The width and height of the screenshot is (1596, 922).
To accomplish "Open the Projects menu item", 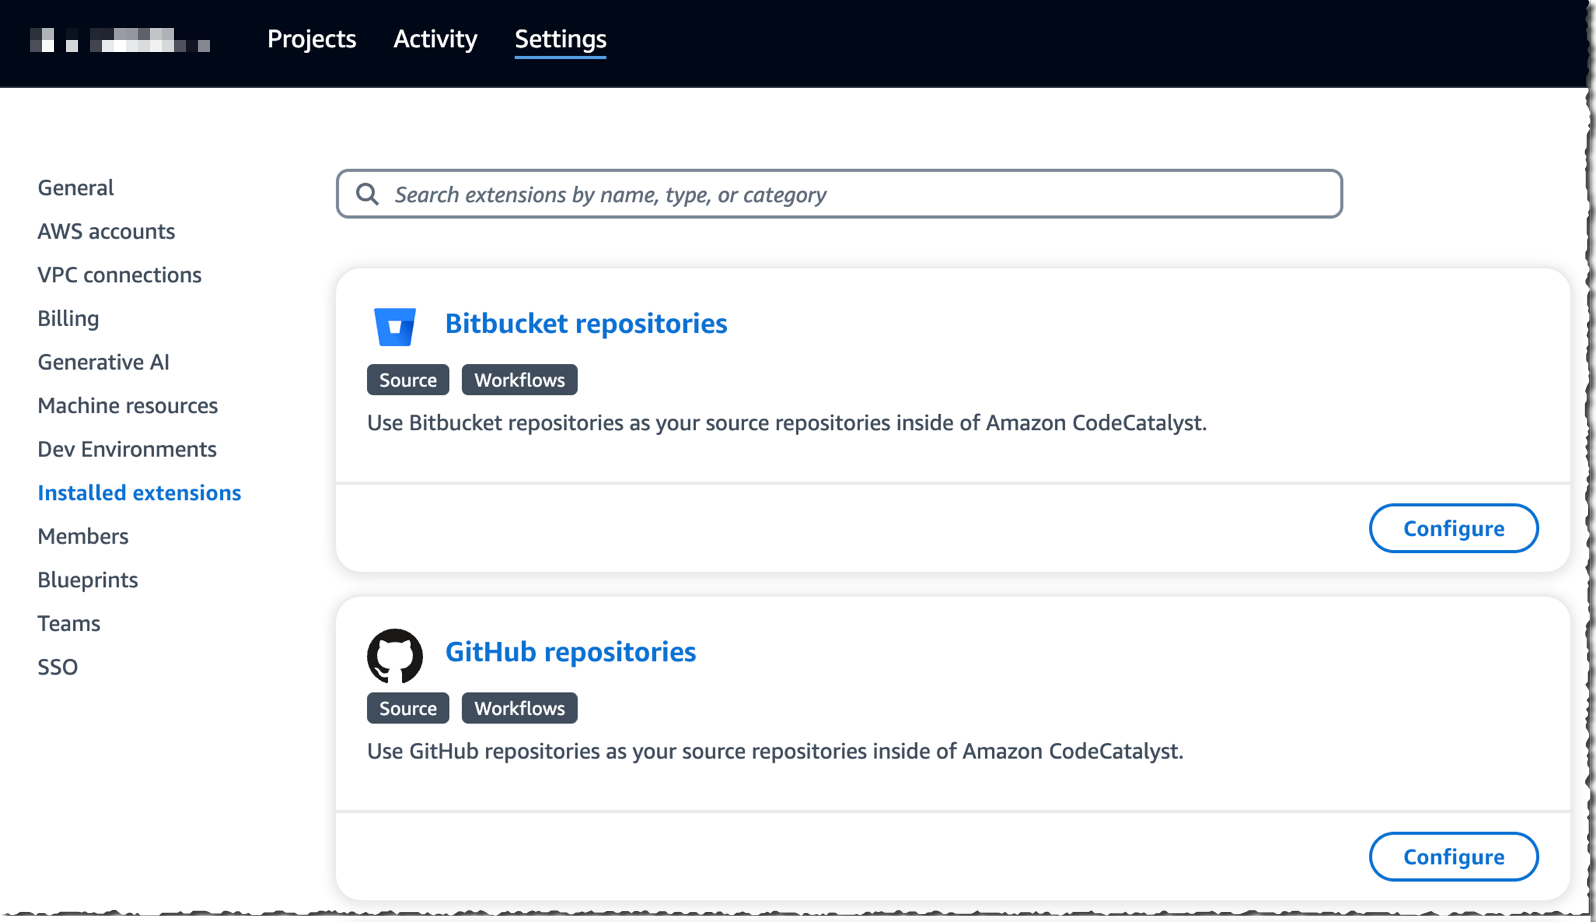I will pos(311,39).
